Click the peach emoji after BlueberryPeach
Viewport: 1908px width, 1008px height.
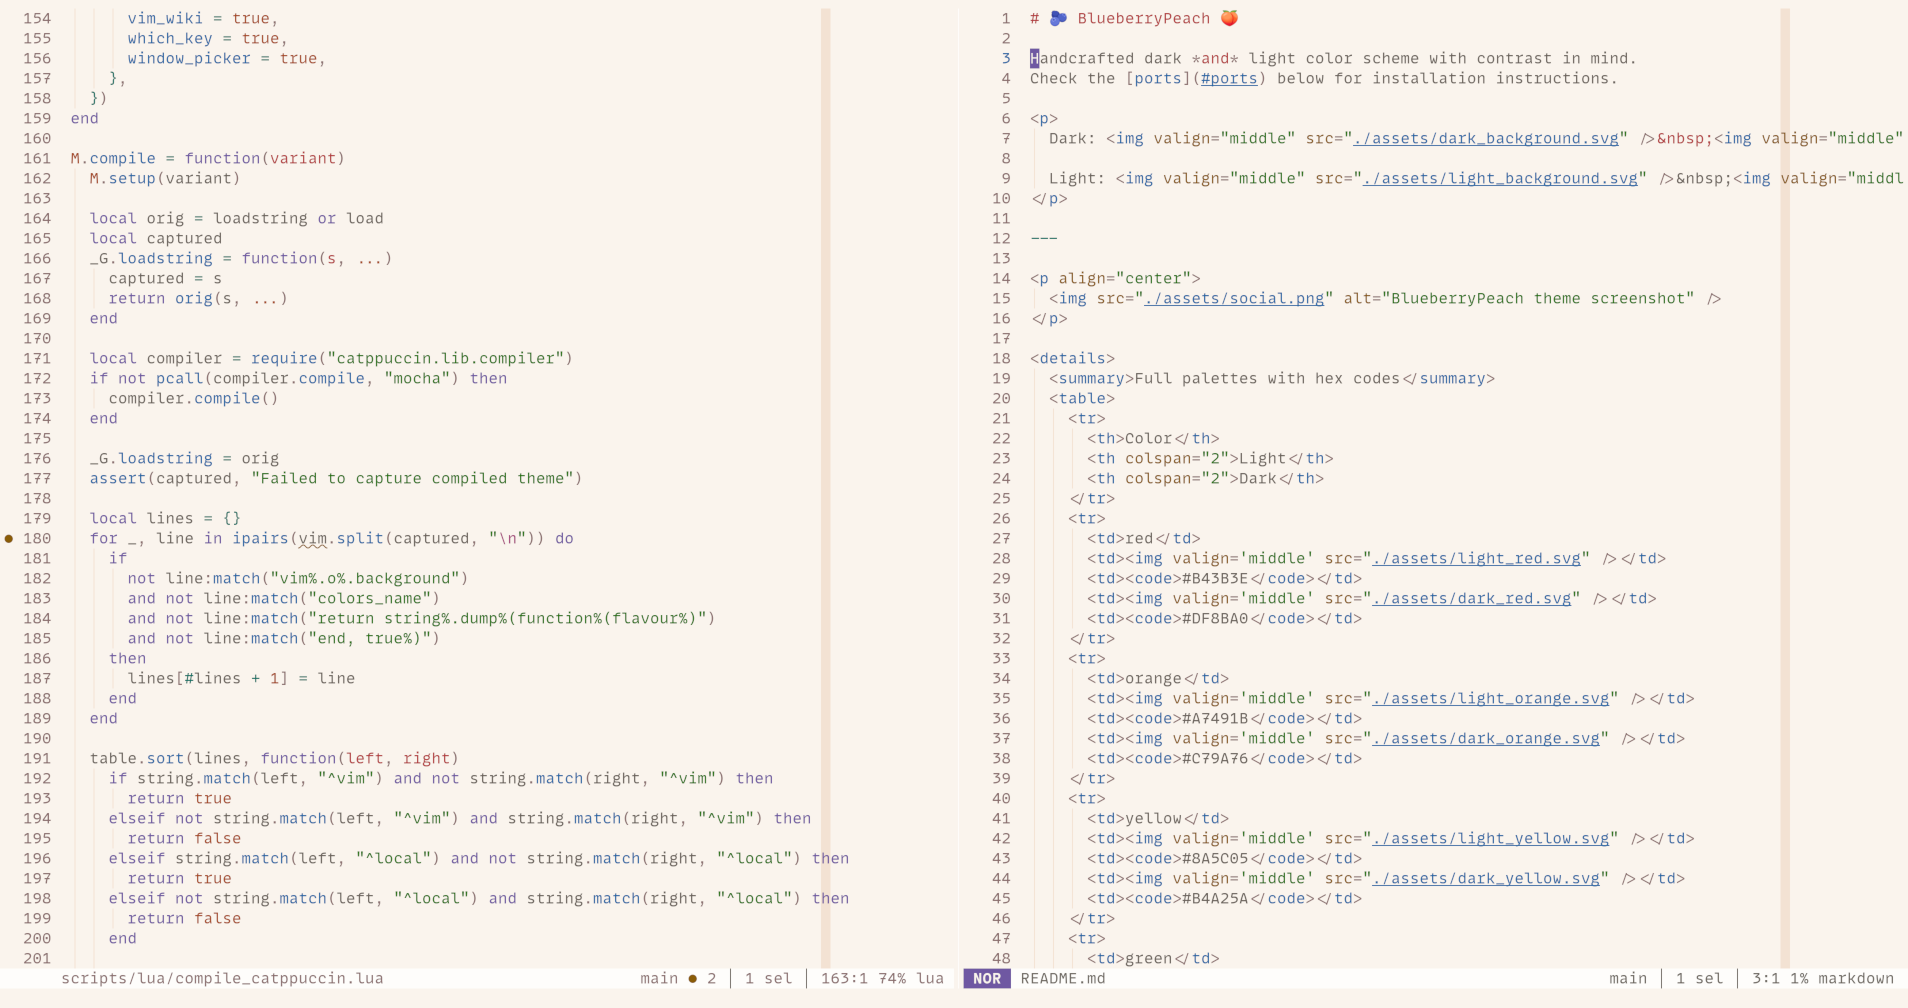[x=1229, y=18]
